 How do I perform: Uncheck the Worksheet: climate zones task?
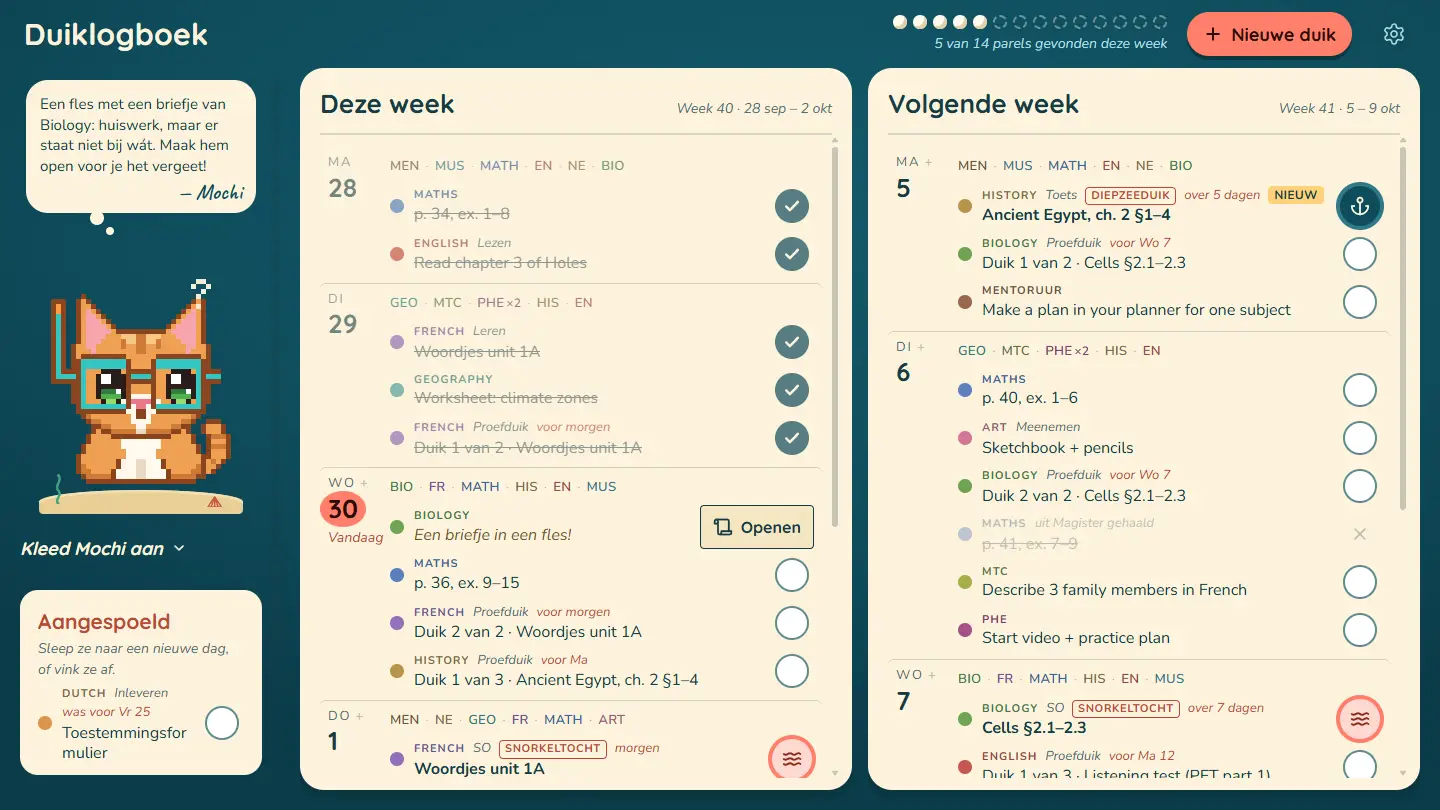[x=792, y=390]
